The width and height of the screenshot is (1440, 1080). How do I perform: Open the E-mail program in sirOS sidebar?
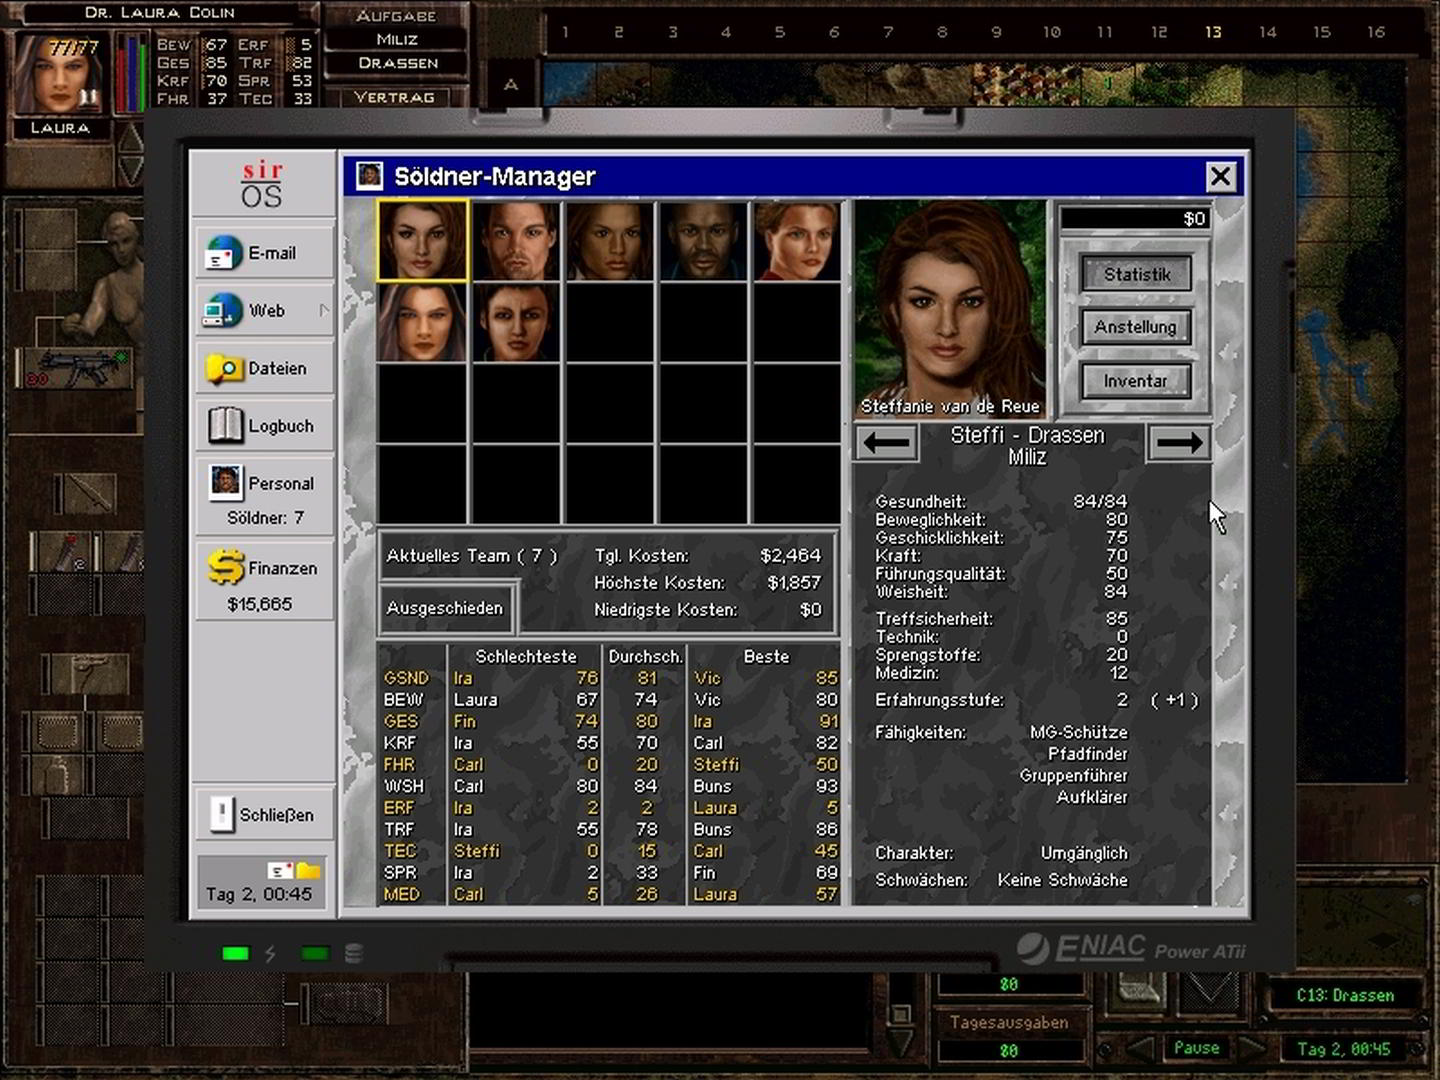tap(264, 254)
